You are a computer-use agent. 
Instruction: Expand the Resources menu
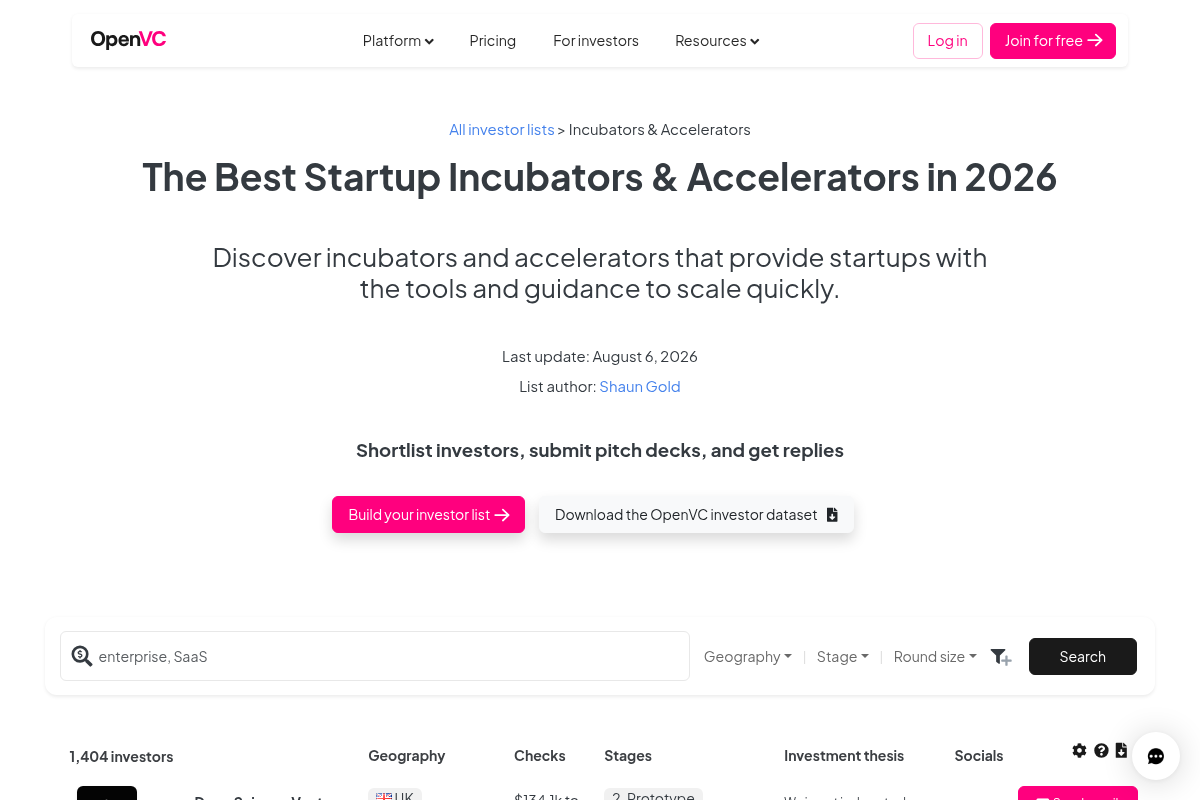[x=717, y=41]
